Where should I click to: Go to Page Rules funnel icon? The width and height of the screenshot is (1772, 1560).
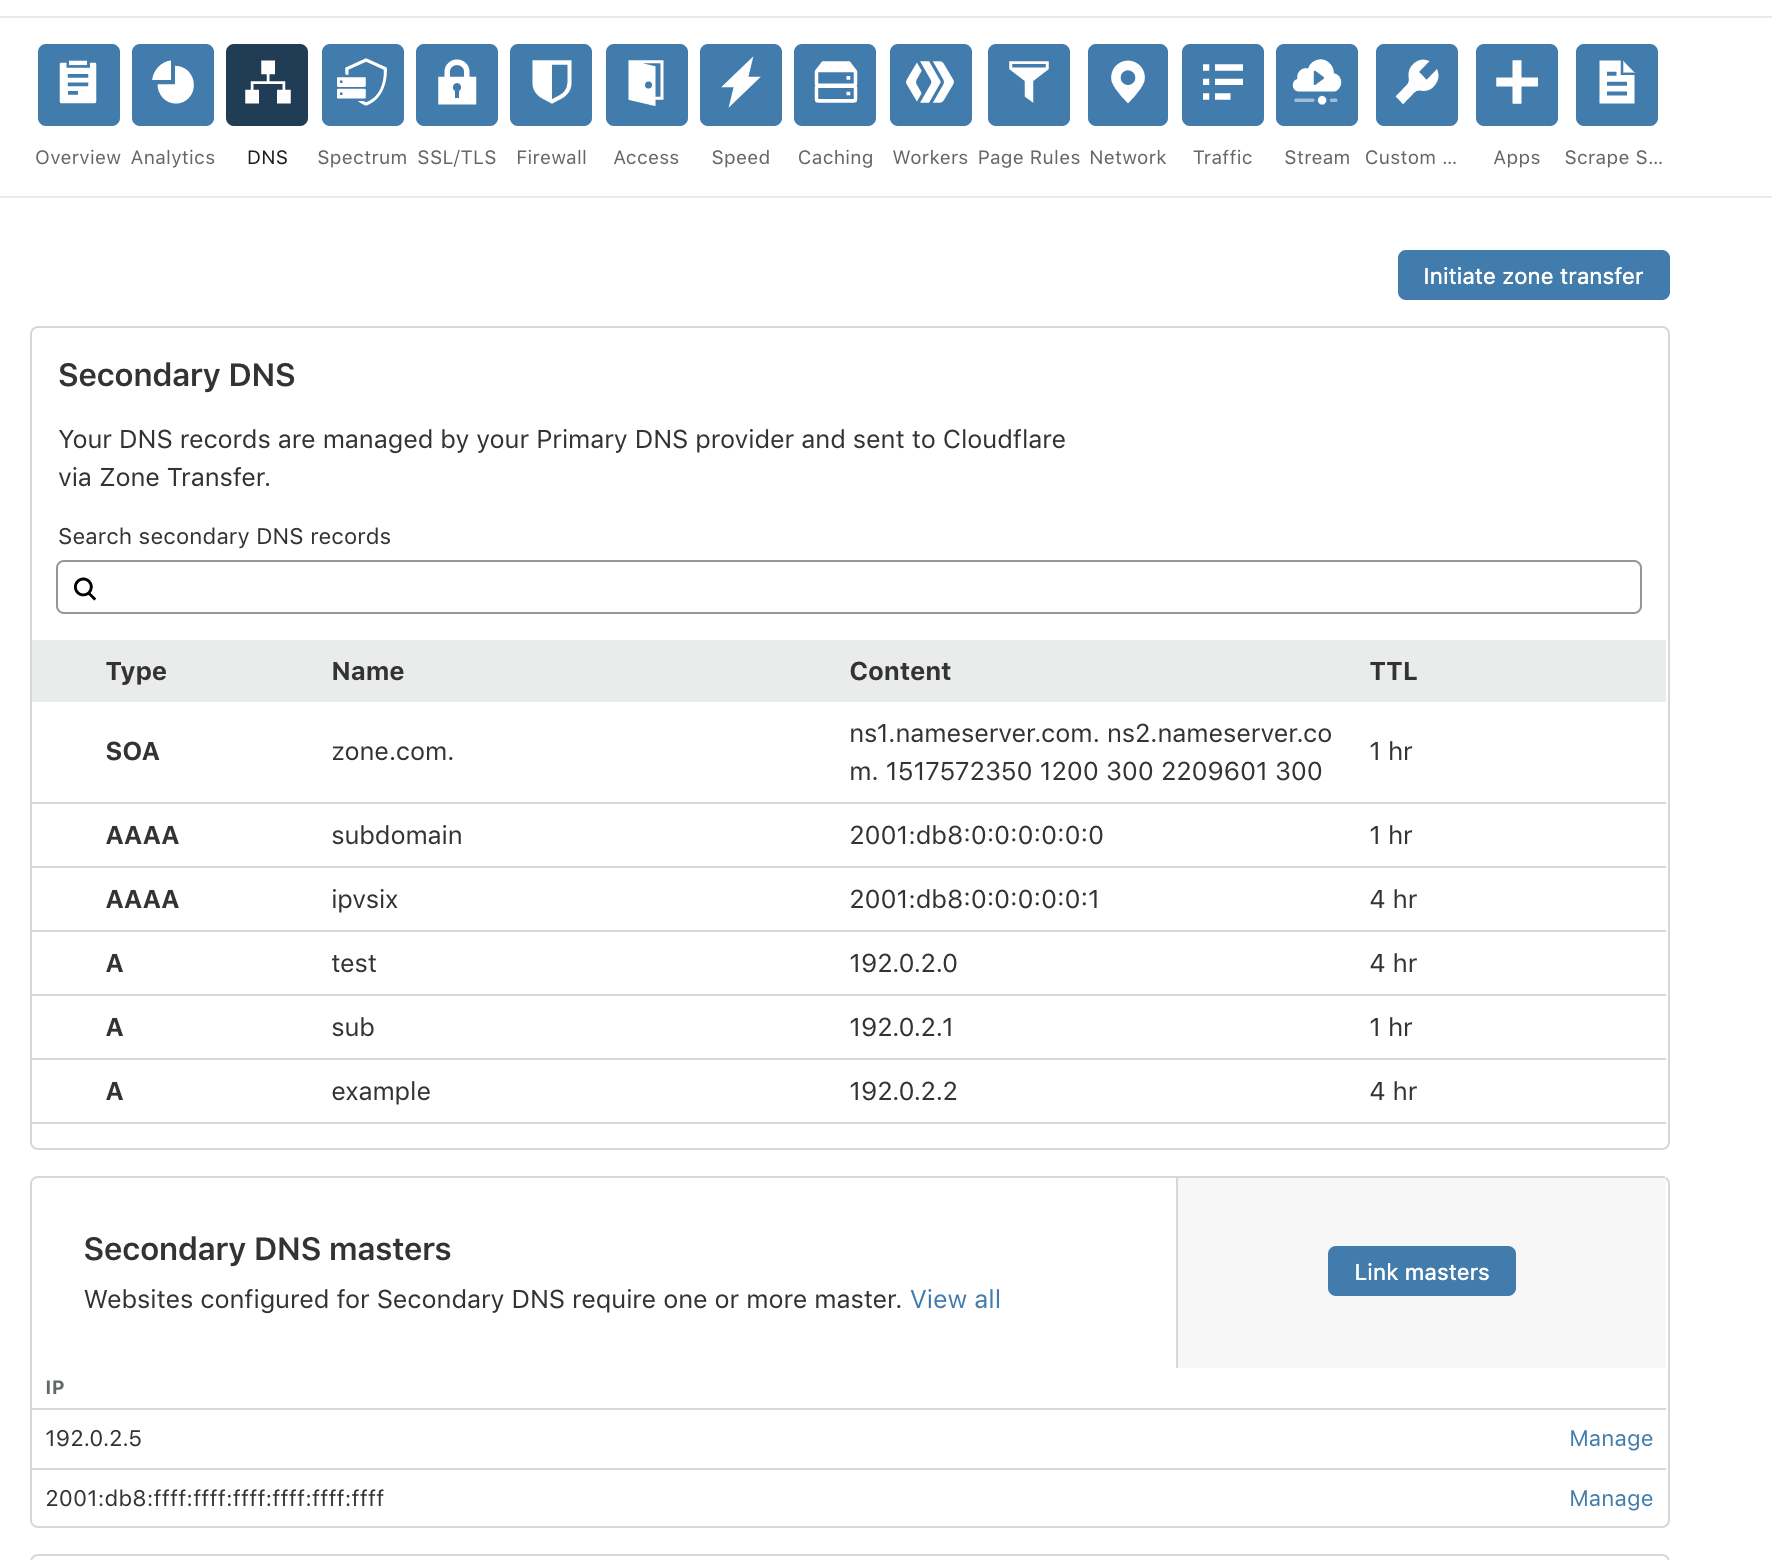tap(1029, 85)
